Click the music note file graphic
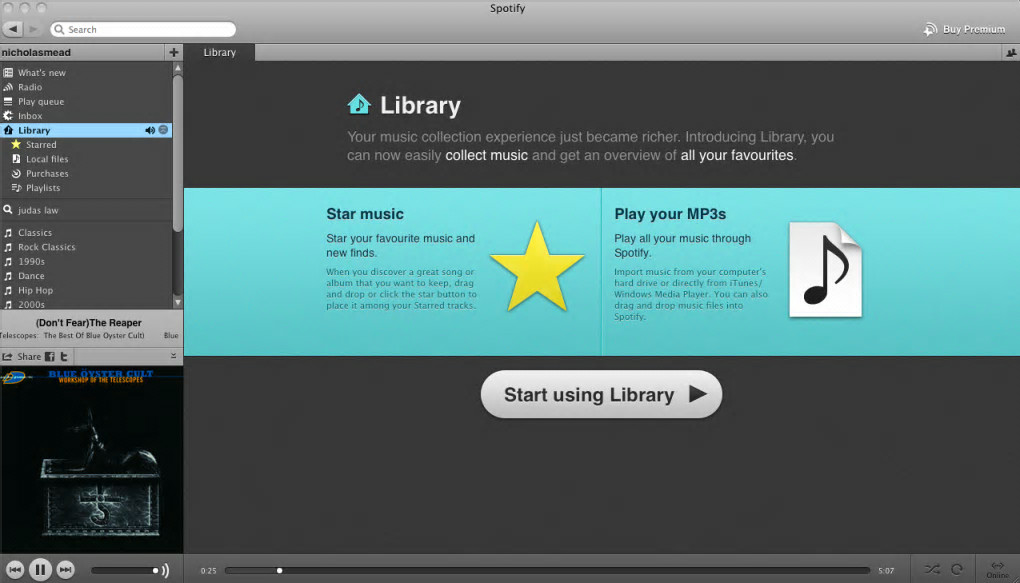Image resolution: width=1020 pixels, height=583 pixels. [x=825, y=269]
